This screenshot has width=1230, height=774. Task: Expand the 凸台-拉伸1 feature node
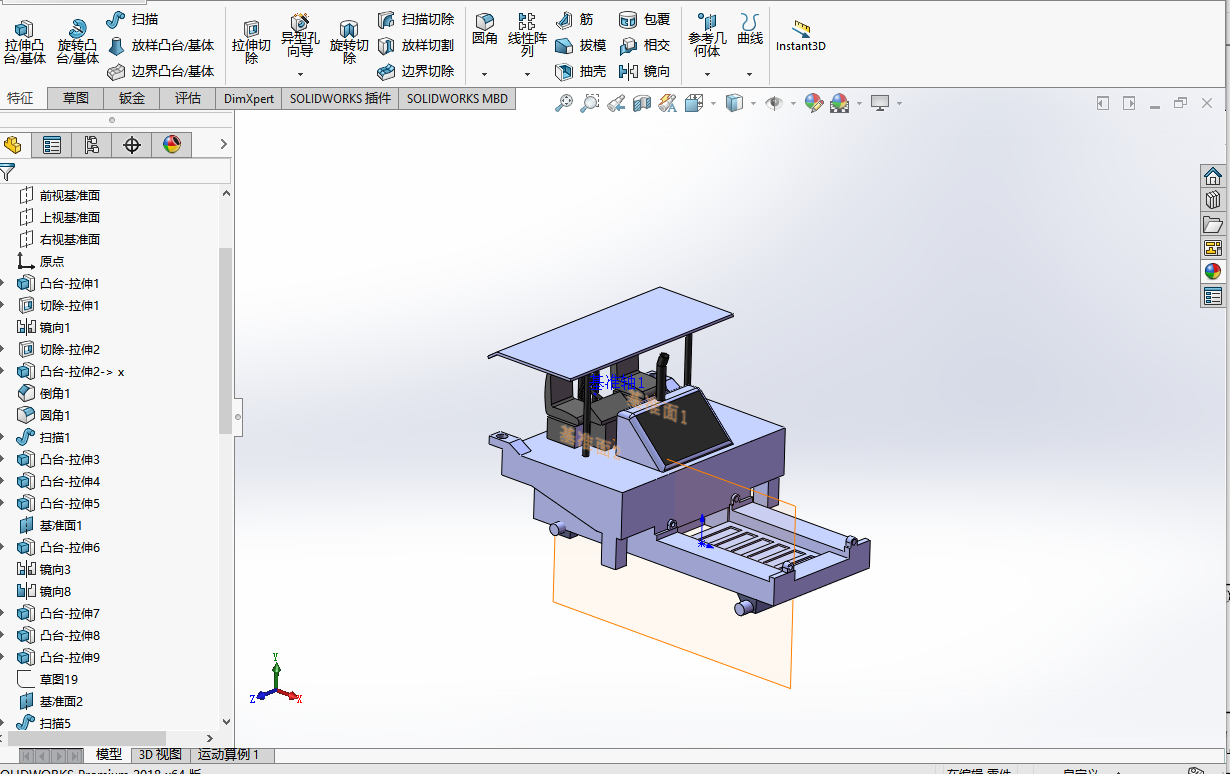3,283
